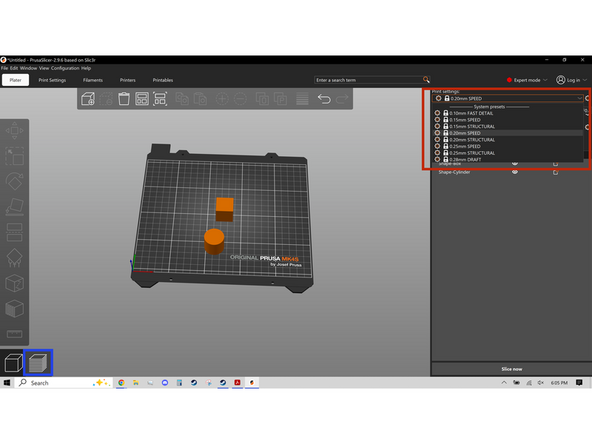The width and height of the screenshot is (592, 444).
Task: Switch to 3D editor view cube
Action: pos(13,363)
